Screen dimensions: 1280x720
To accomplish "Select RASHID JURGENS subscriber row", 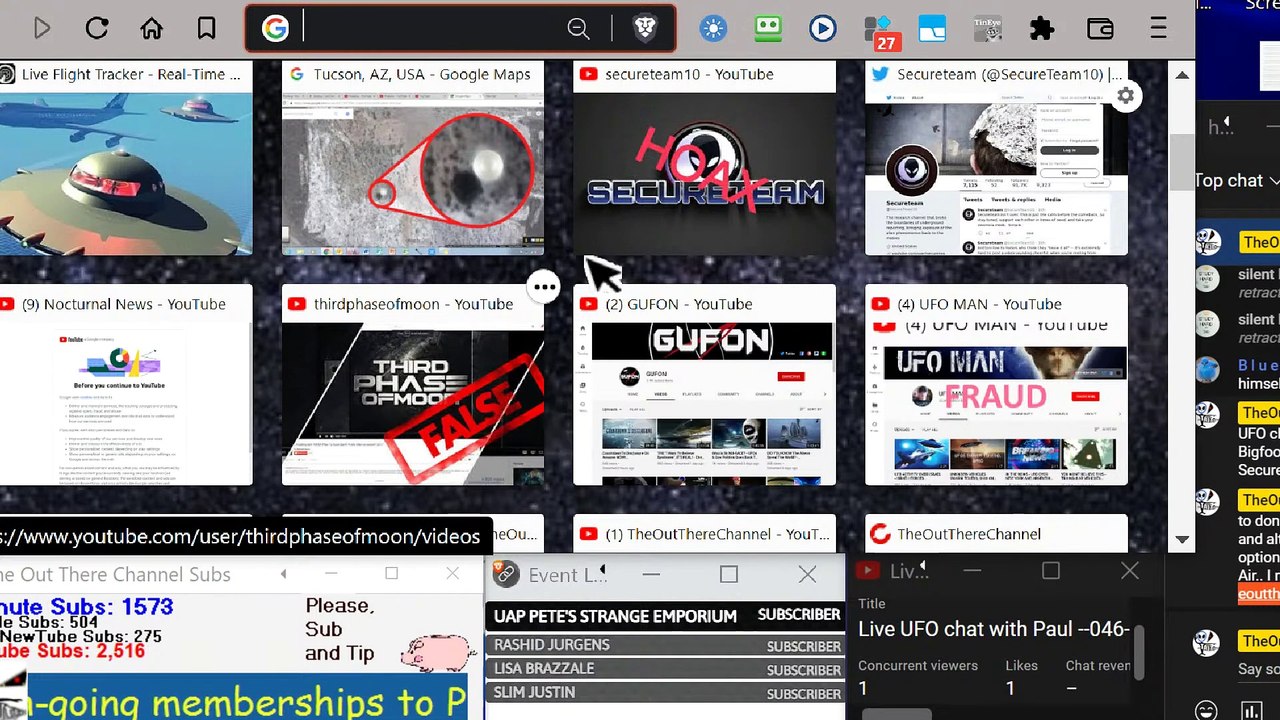I will pyautogui.click(x=666, y=645).
